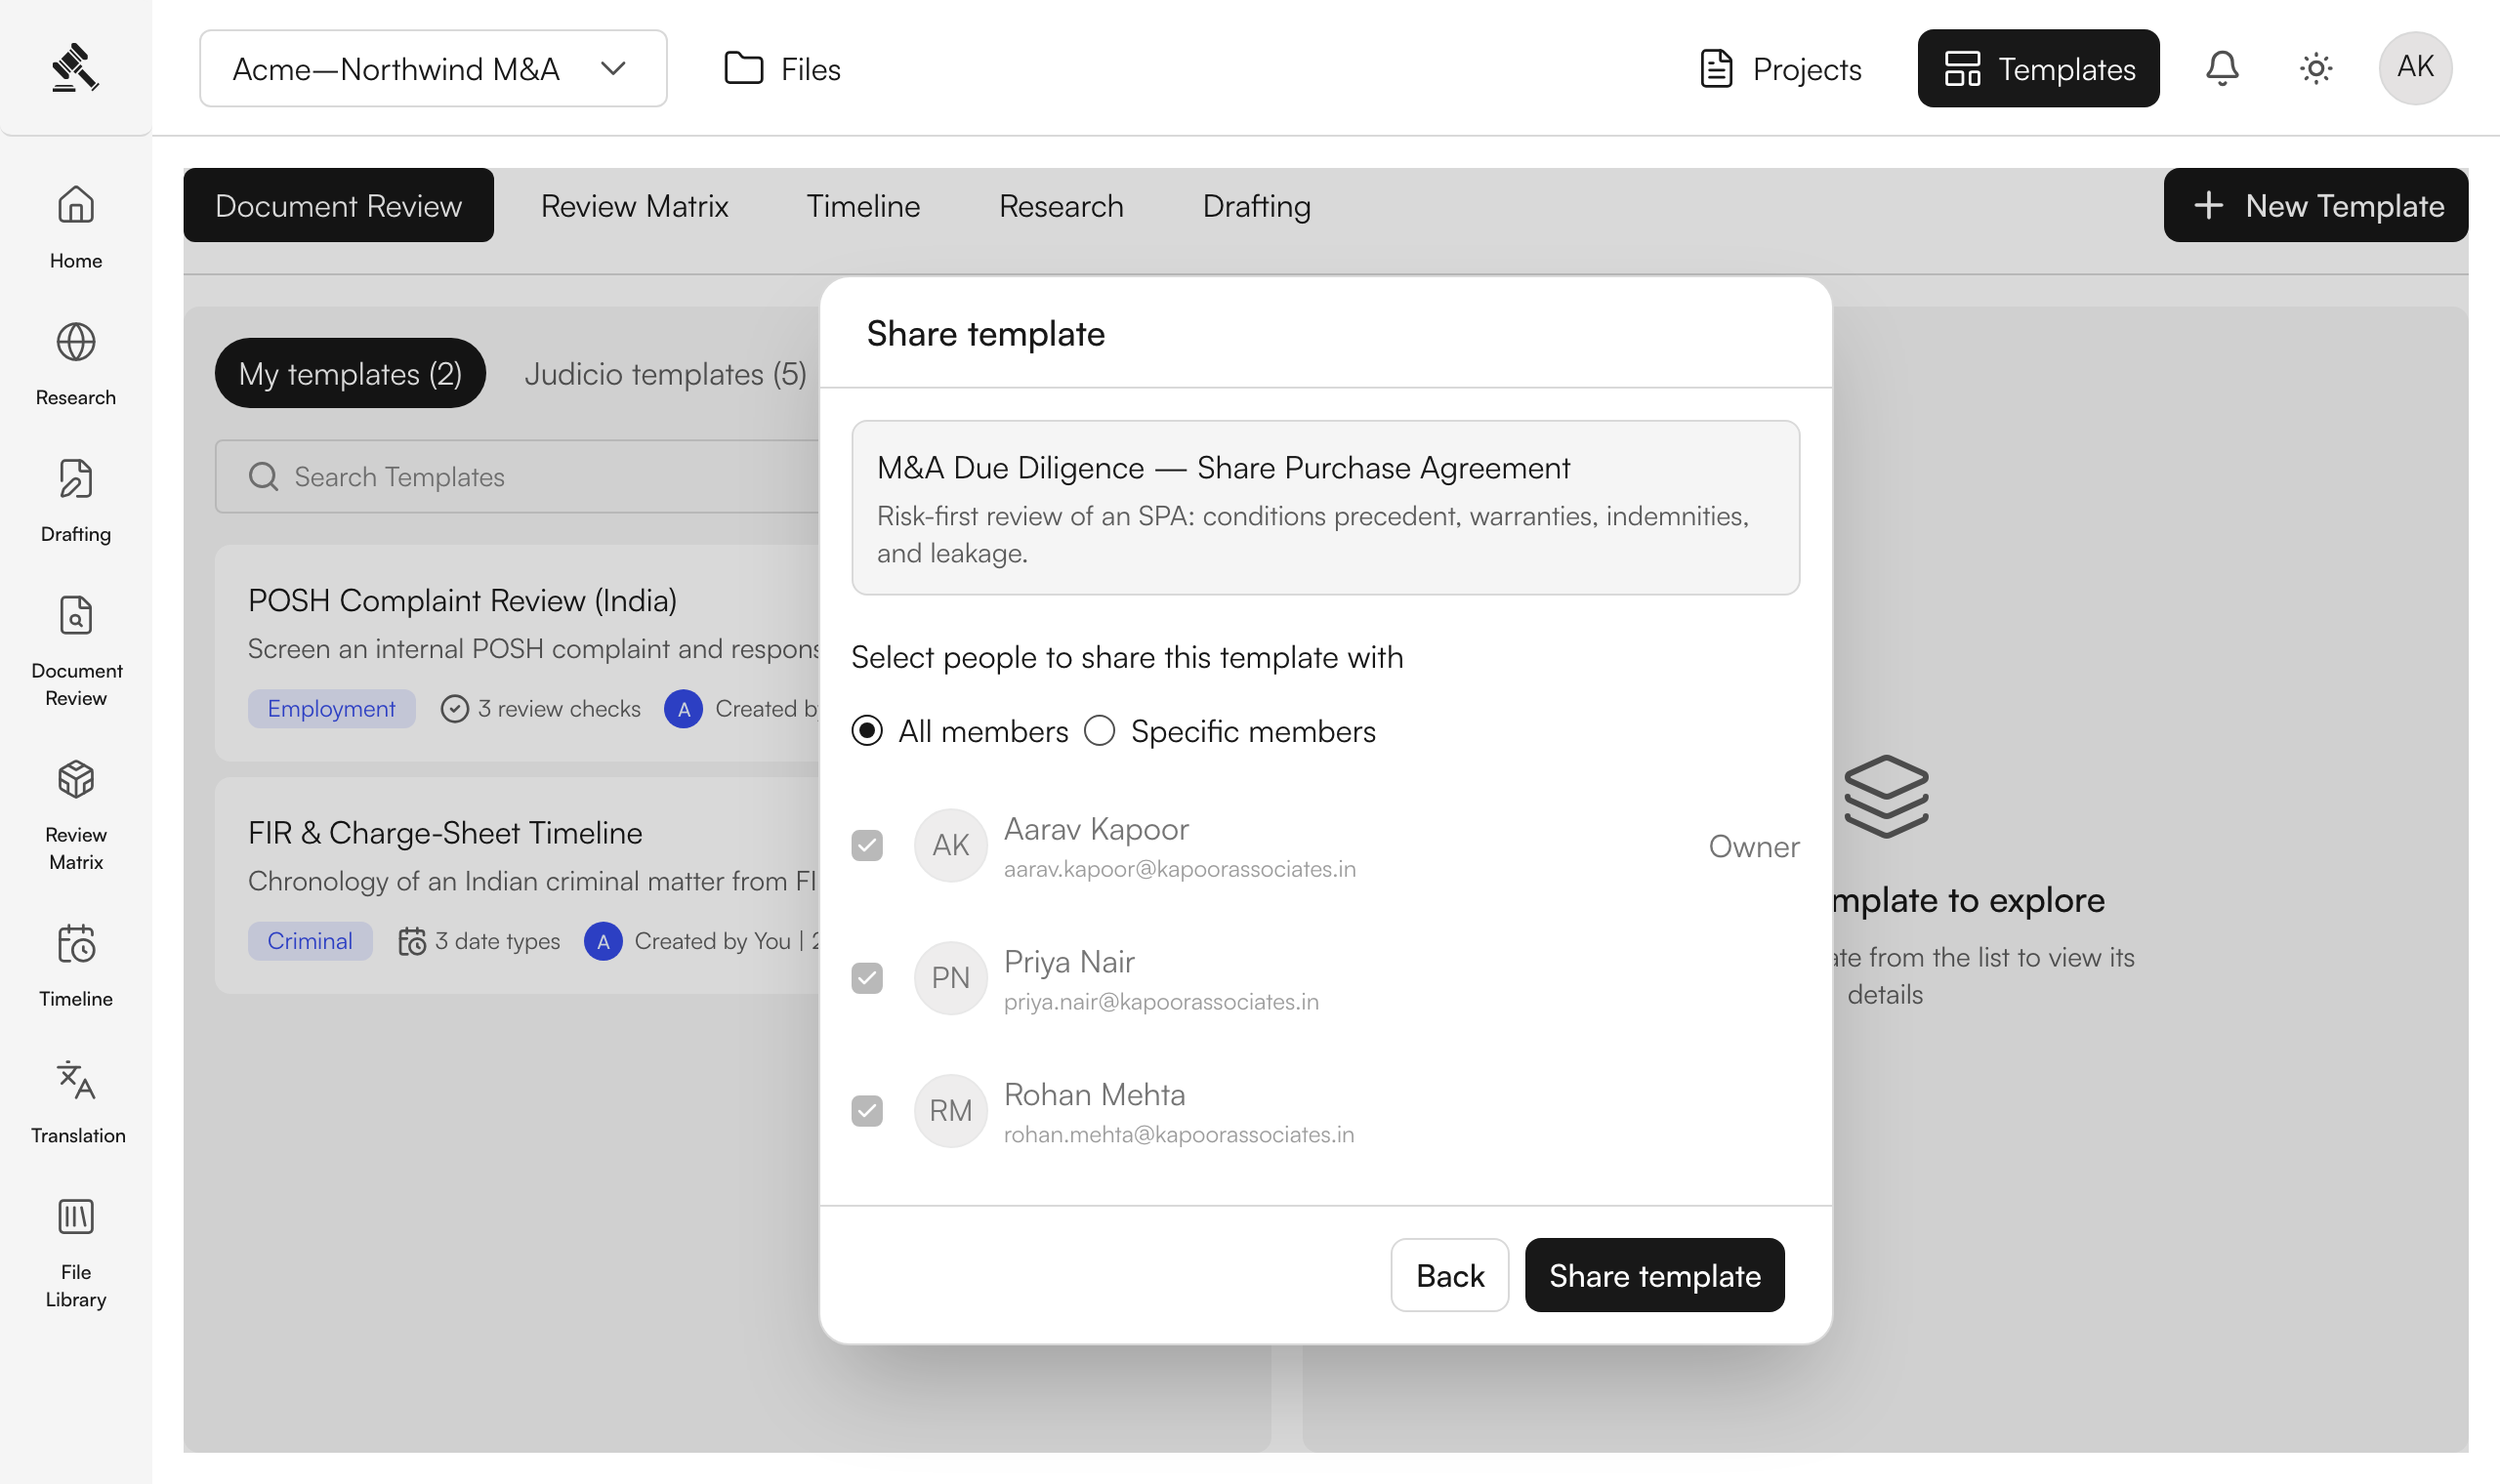
Task: Click the notifications bell icon
Action: 2222,68
